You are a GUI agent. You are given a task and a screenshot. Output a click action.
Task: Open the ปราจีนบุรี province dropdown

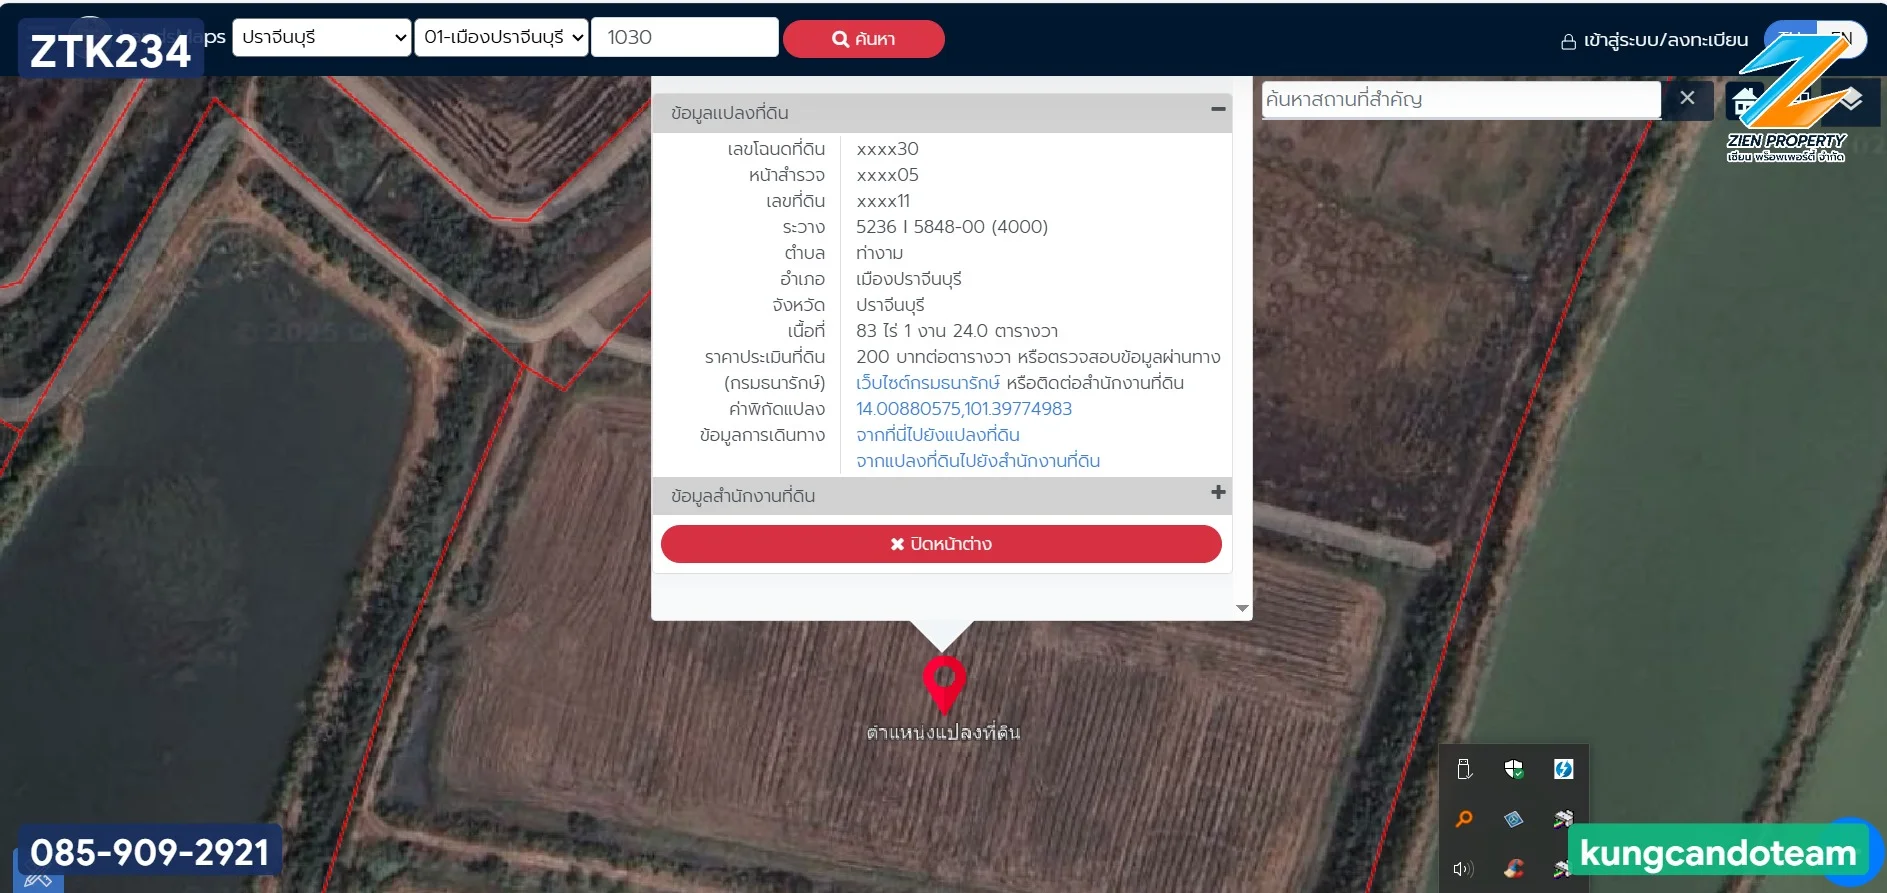(x=321, y=38)
